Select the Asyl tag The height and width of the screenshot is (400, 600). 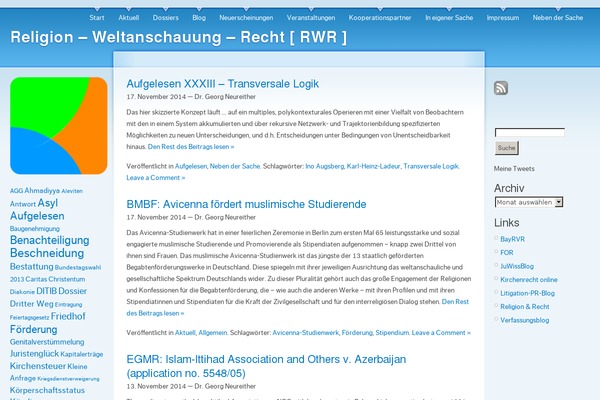48,203
